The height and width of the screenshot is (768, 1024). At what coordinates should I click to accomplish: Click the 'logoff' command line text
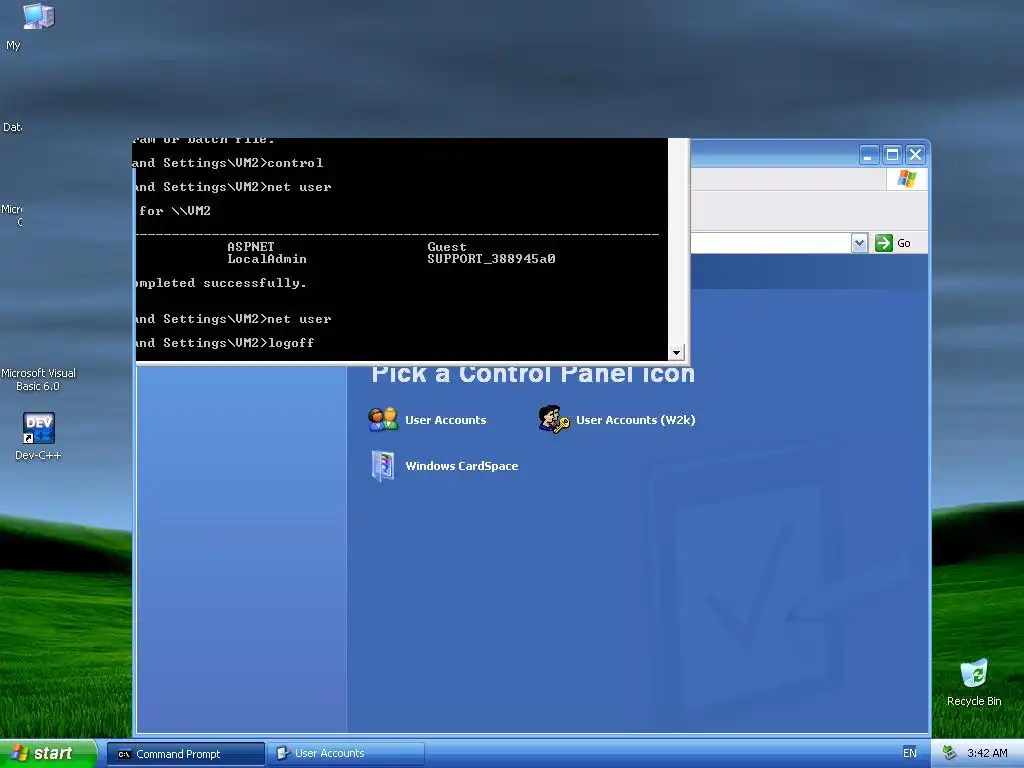[x=291, y=343]
